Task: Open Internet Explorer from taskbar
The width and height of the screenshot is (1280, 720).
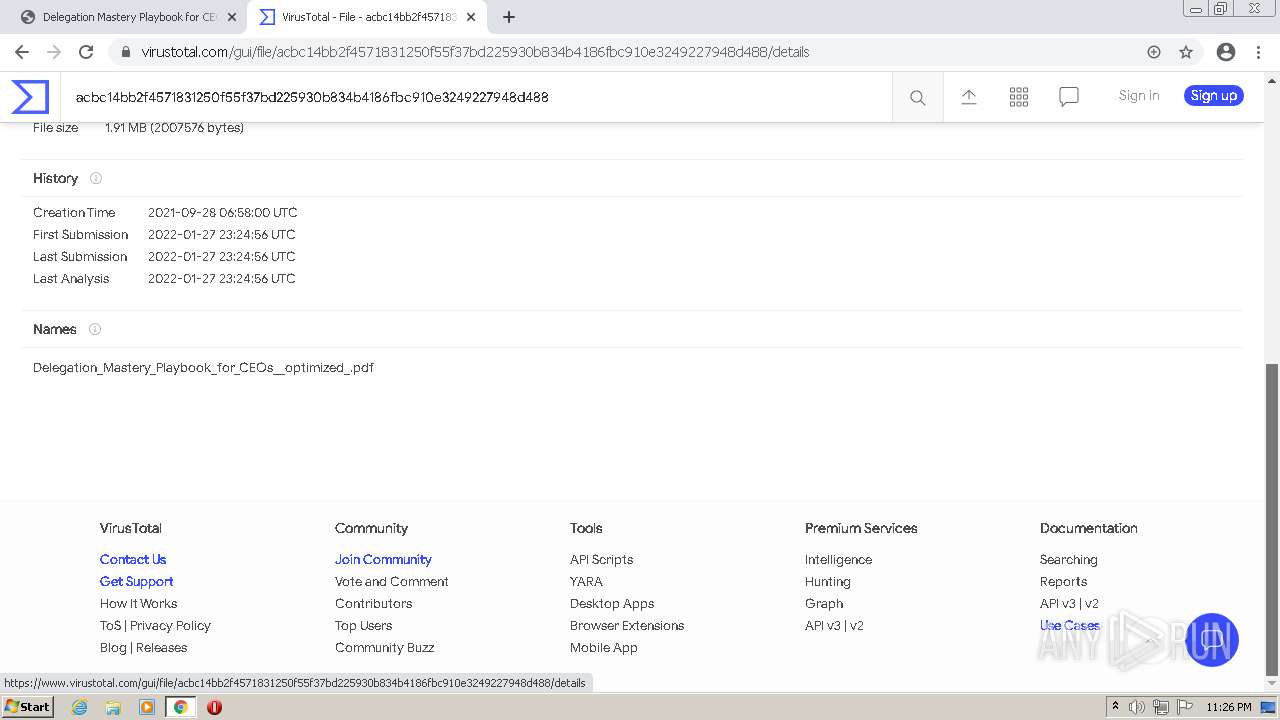Action: (x=80, y=707)
